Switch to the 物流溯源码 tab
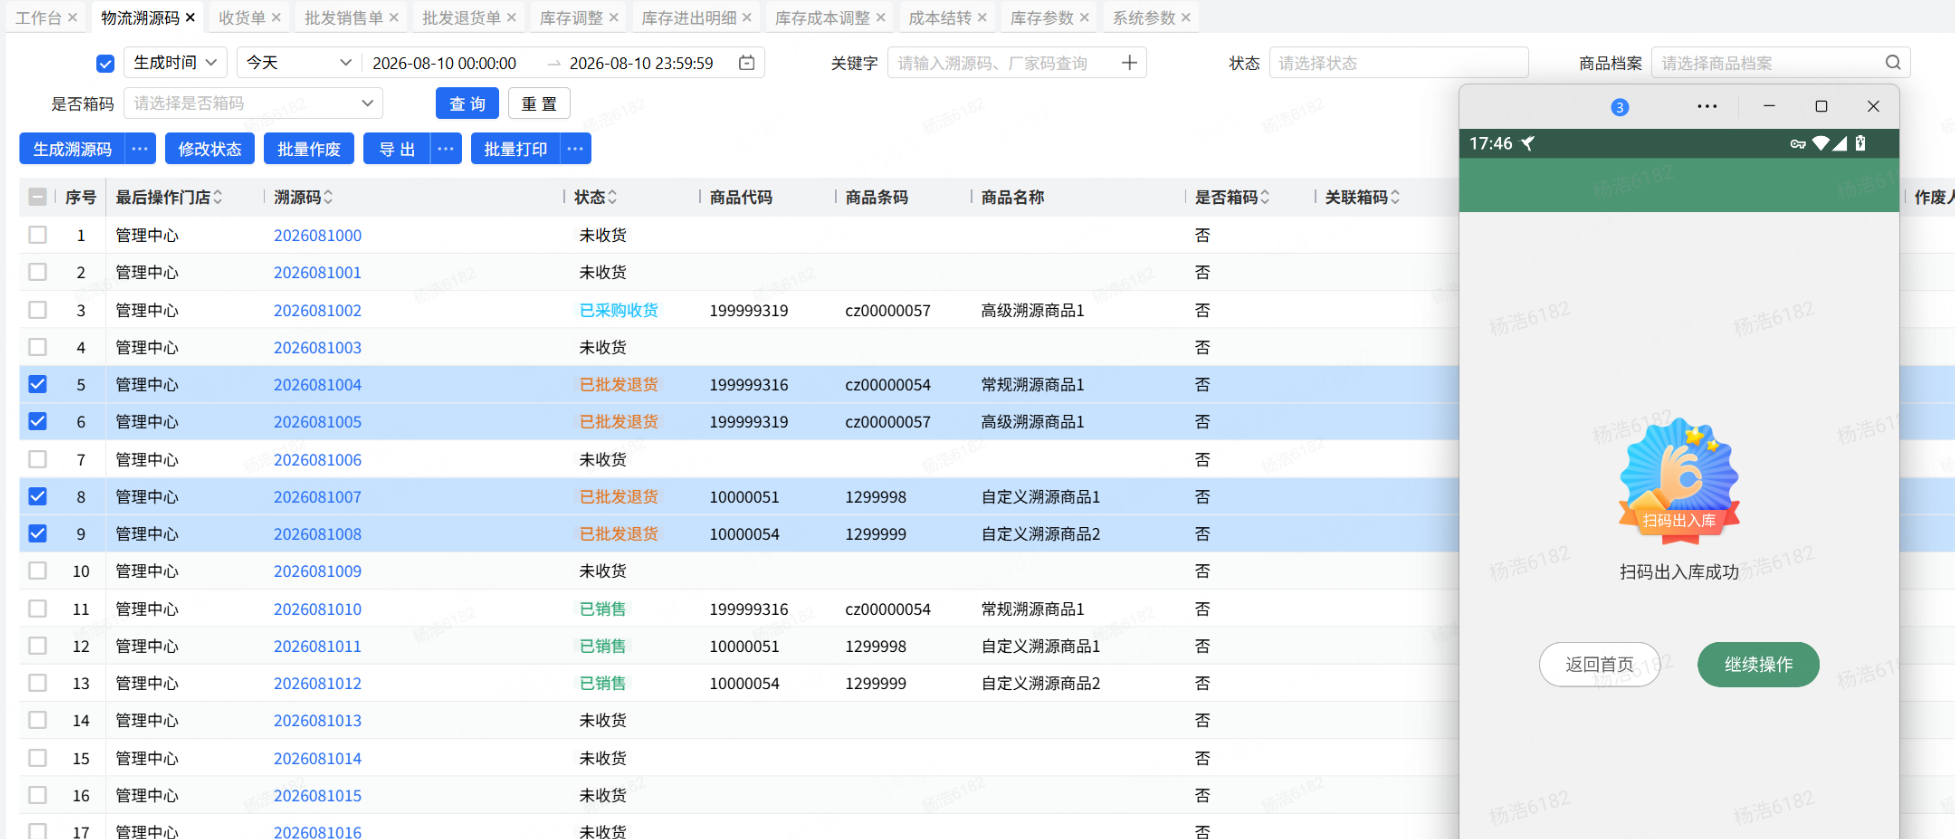This screenshot has width=1955, height=839. [140, 18]
